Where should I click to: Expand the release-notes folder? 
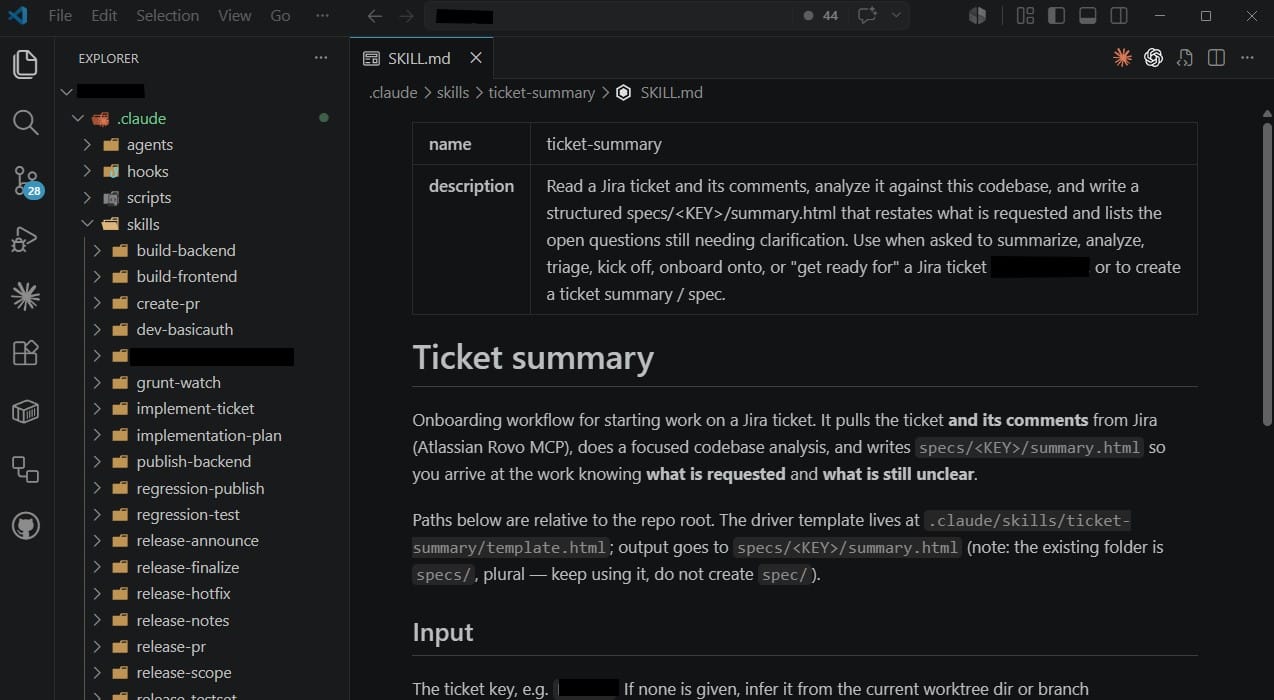tap(97, 620)
